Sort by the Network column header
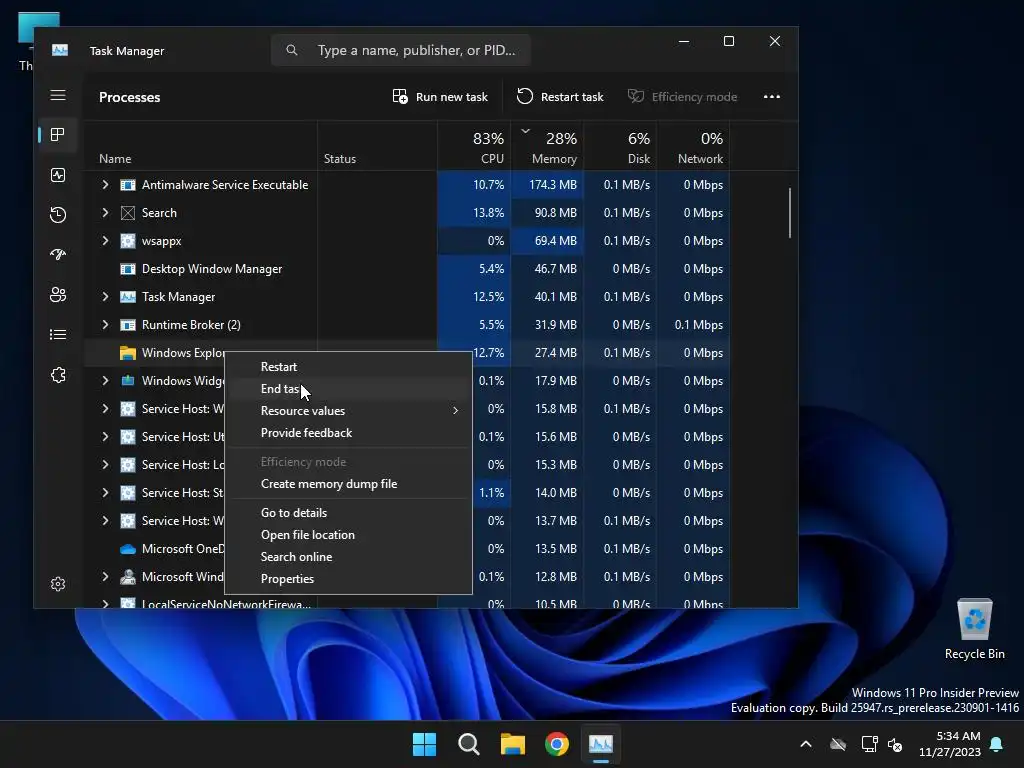Screen dimensions: 1024x768 click(694, 147)
